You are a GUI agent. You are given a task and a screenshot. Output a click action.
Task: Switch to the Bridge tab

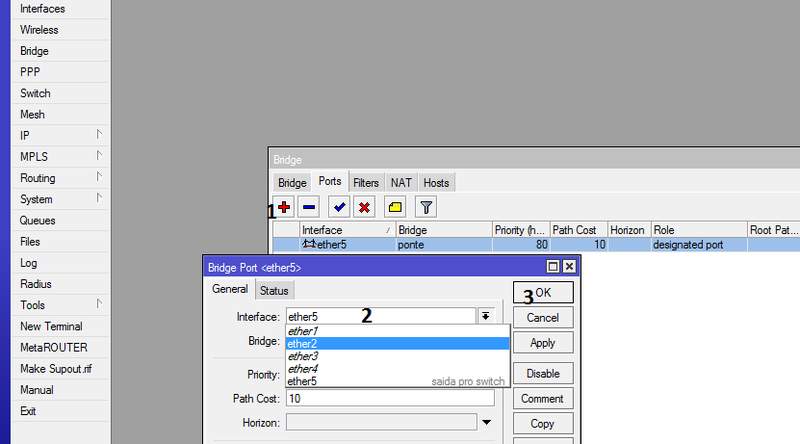tap(292, 183)
